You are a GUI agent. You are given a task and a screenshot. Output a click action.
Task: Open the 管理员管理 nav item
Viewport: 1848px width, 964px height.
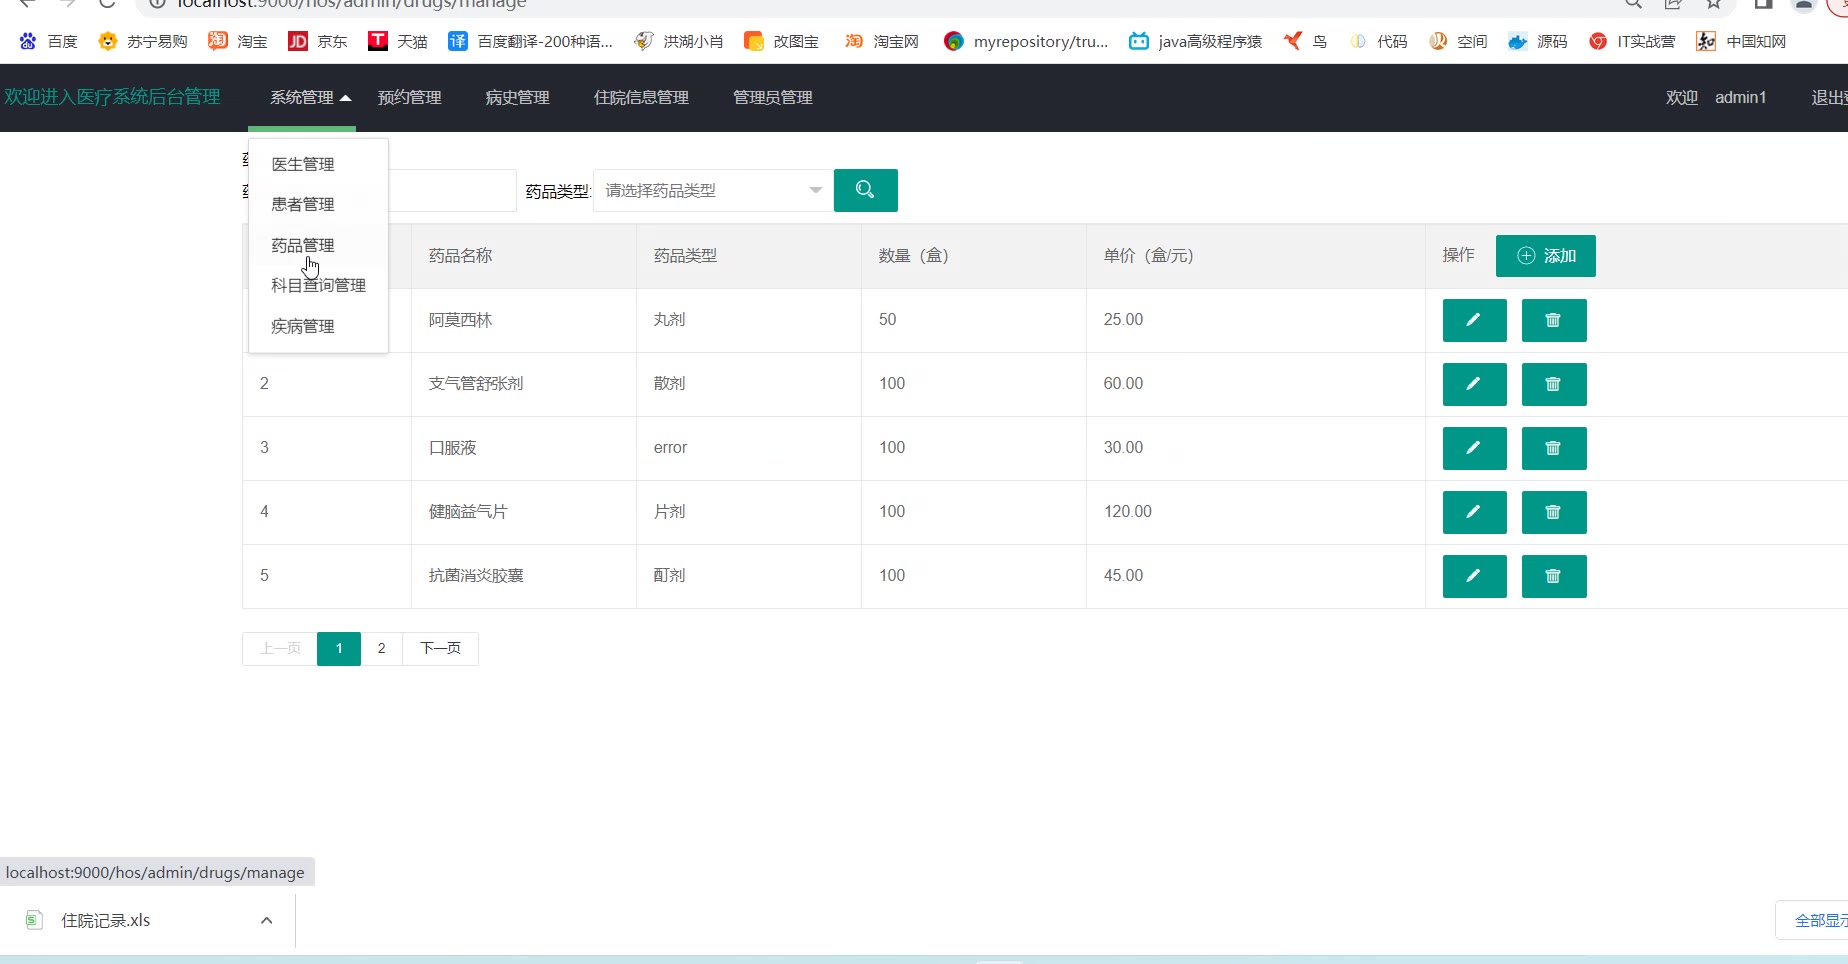coord(772,97)
